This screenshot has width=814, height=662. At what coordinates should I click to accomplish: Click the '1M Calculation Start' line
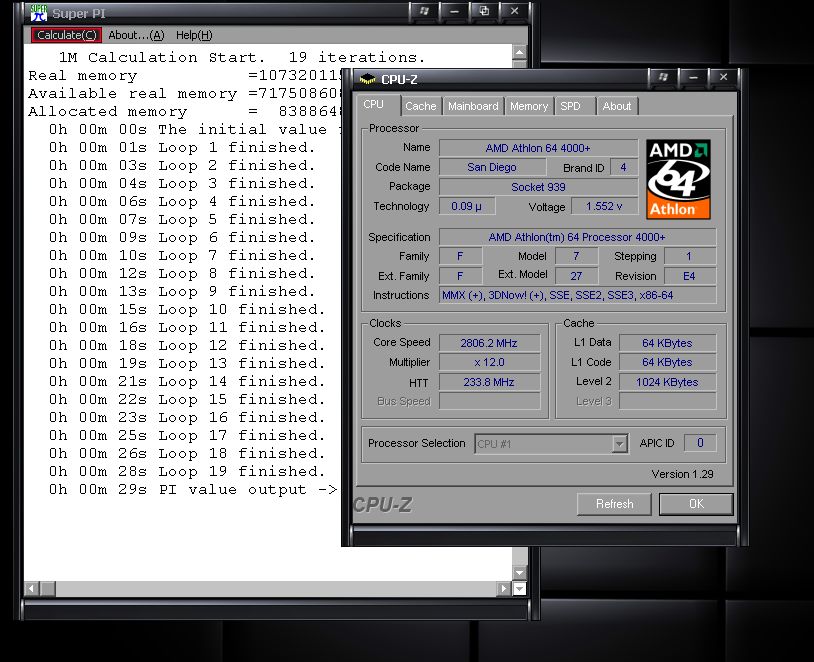tap(242, 57)
